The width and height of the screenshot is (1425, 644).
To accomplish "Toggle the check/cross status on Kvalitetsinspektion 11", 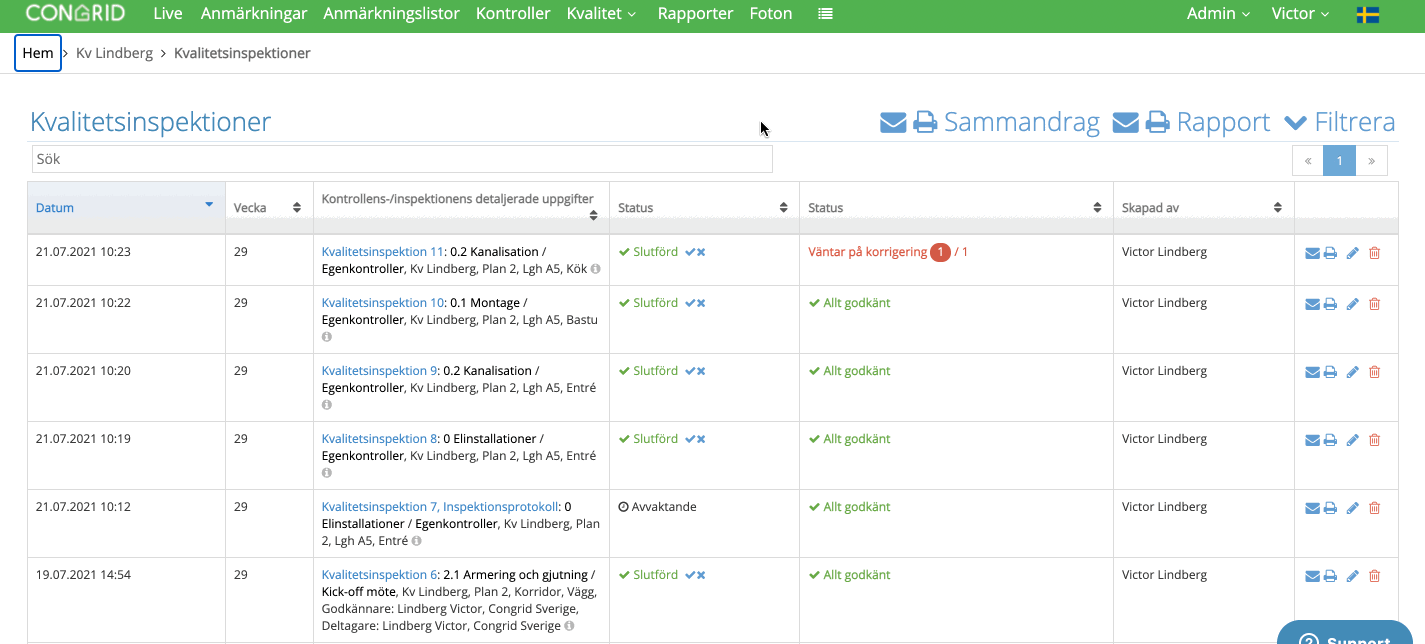I will (695, 252).
